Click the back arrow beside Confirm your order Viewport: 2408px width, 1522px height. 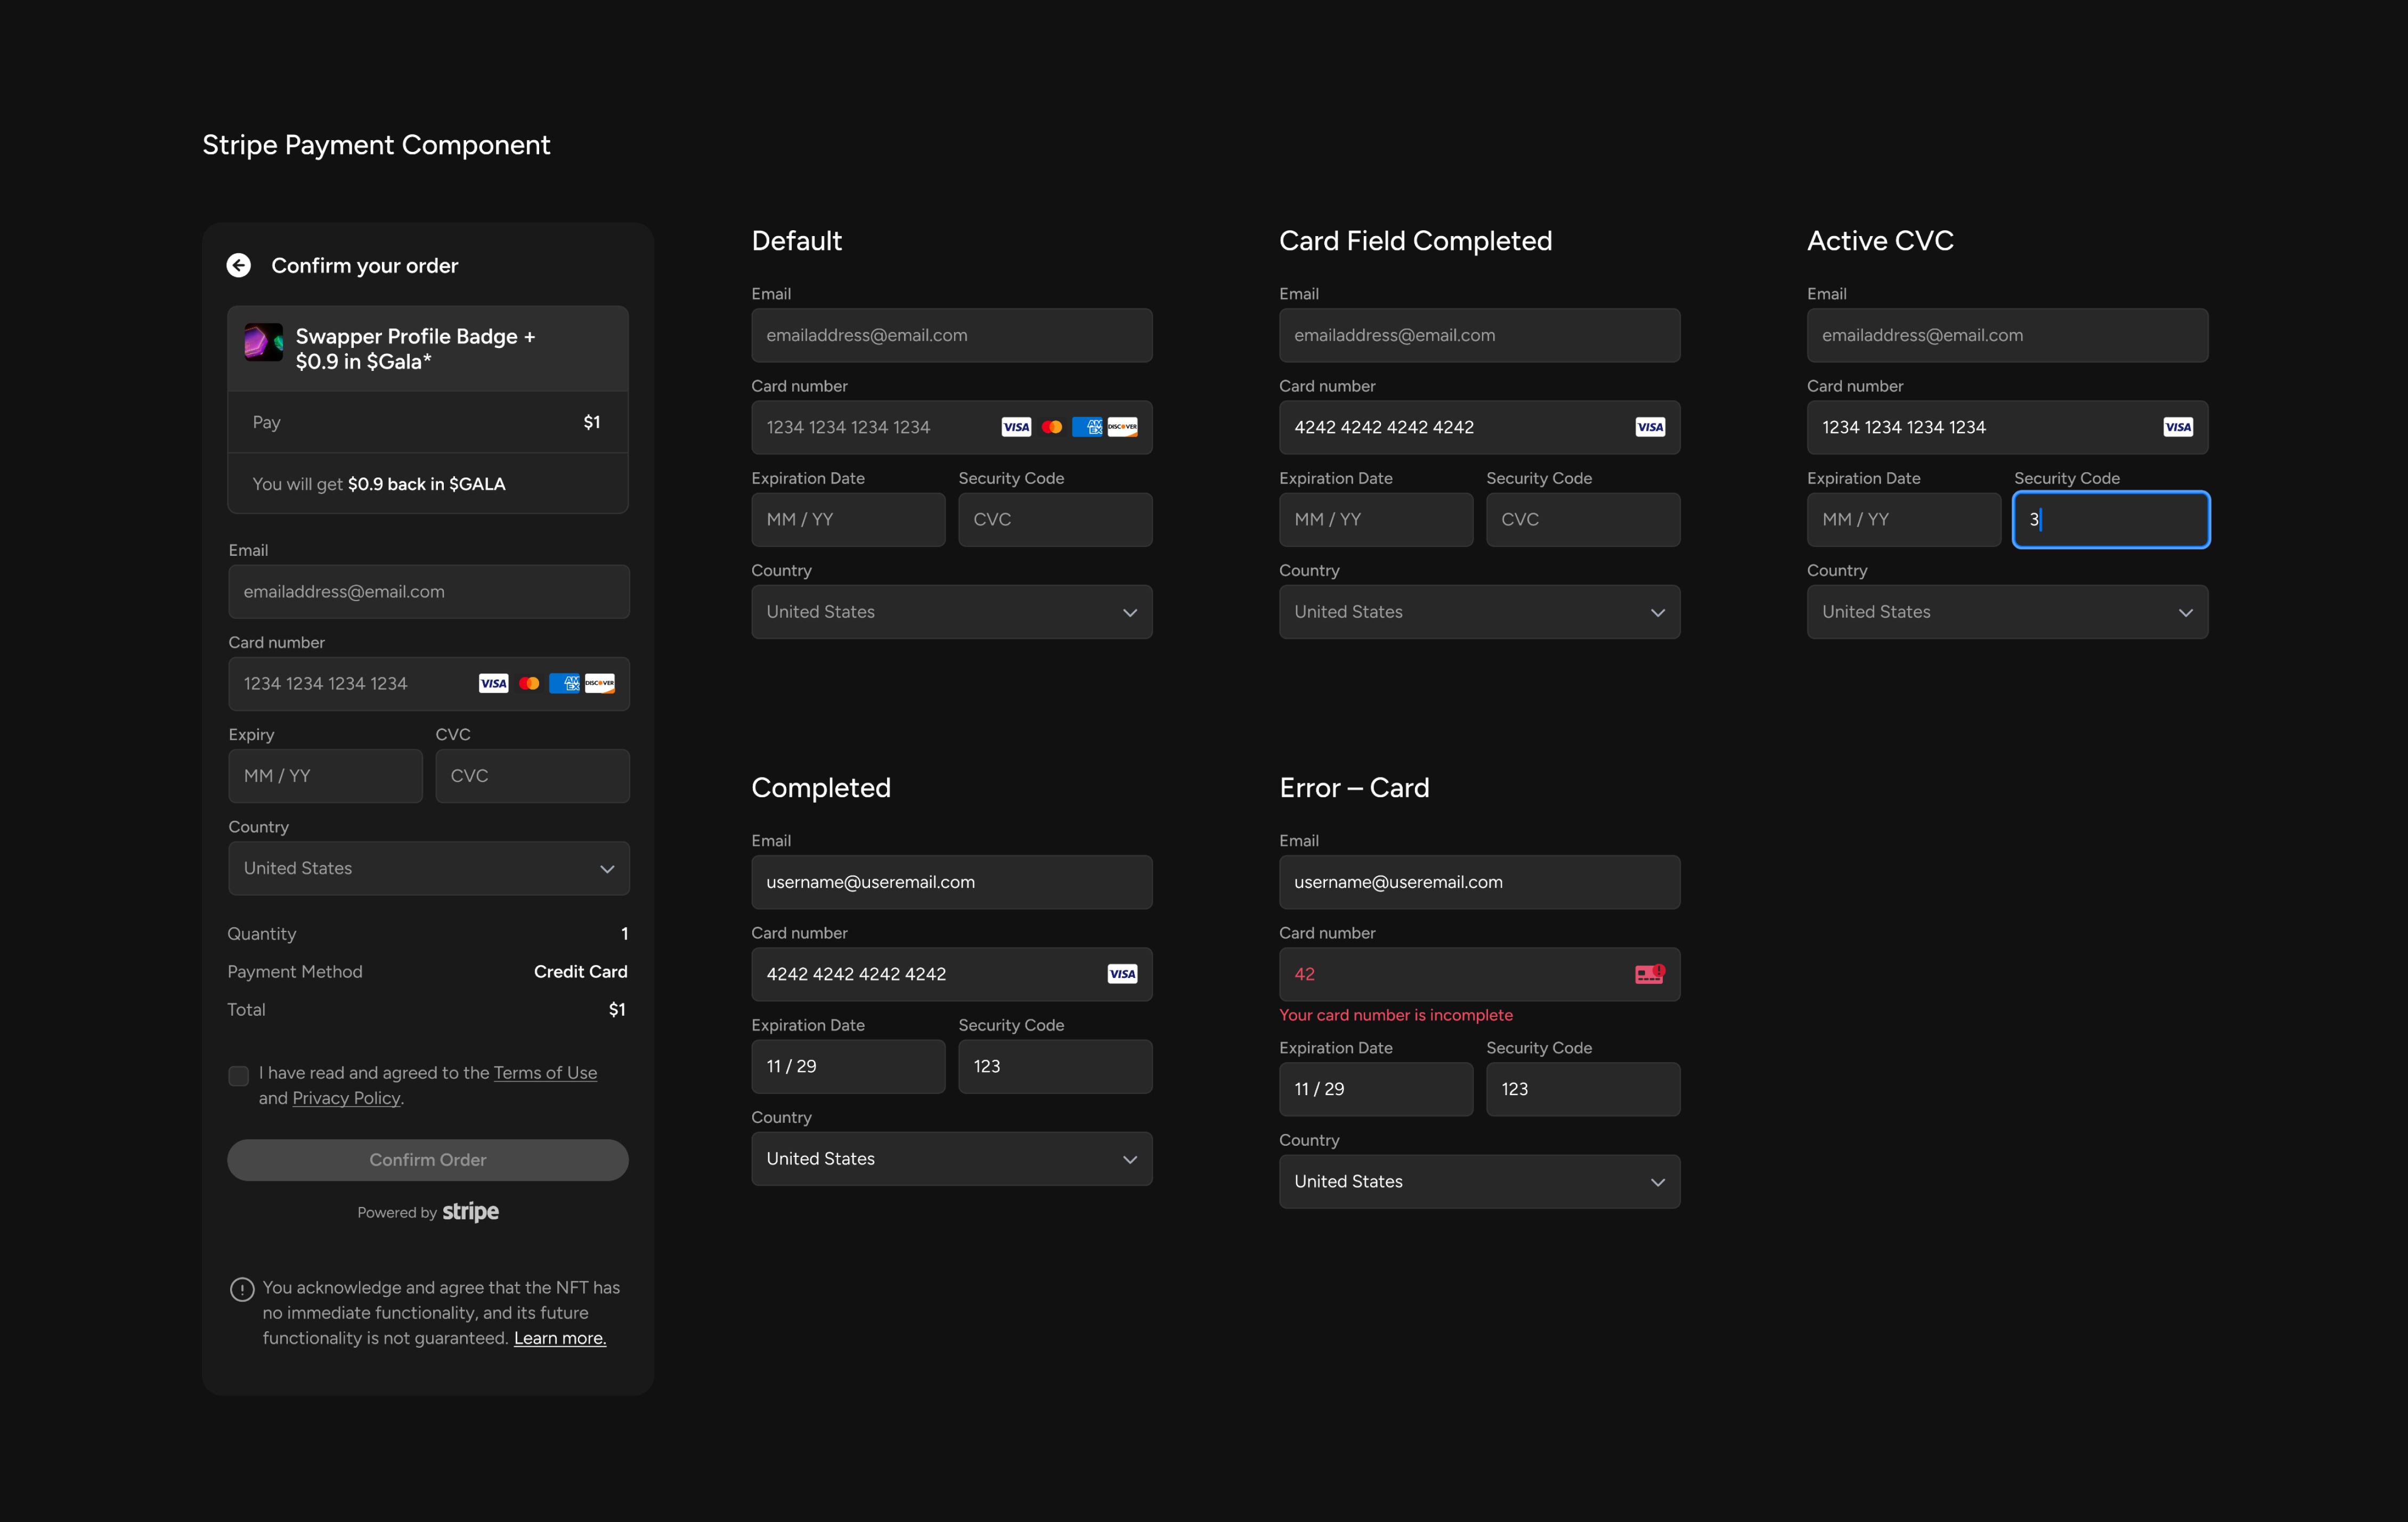238,265
